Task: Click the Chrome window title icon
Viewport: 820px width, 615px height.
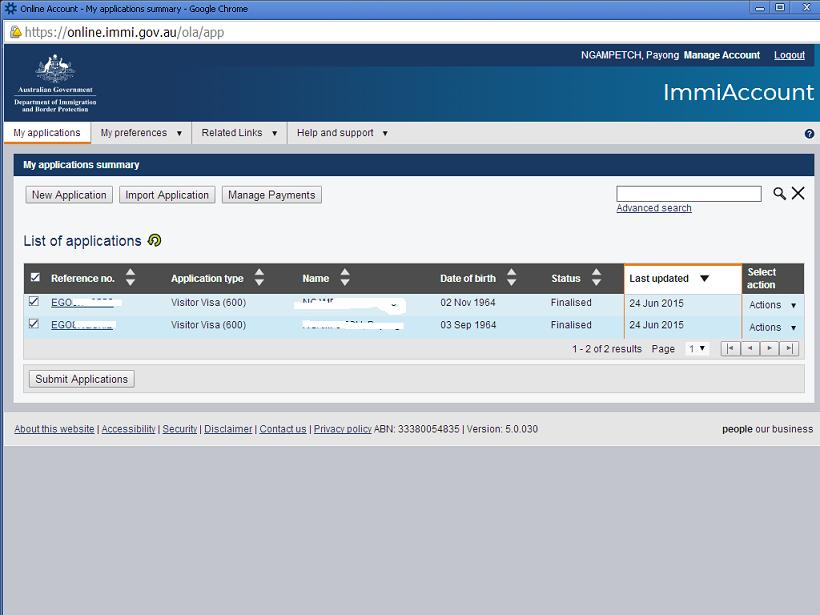Action: pos(10,8)
